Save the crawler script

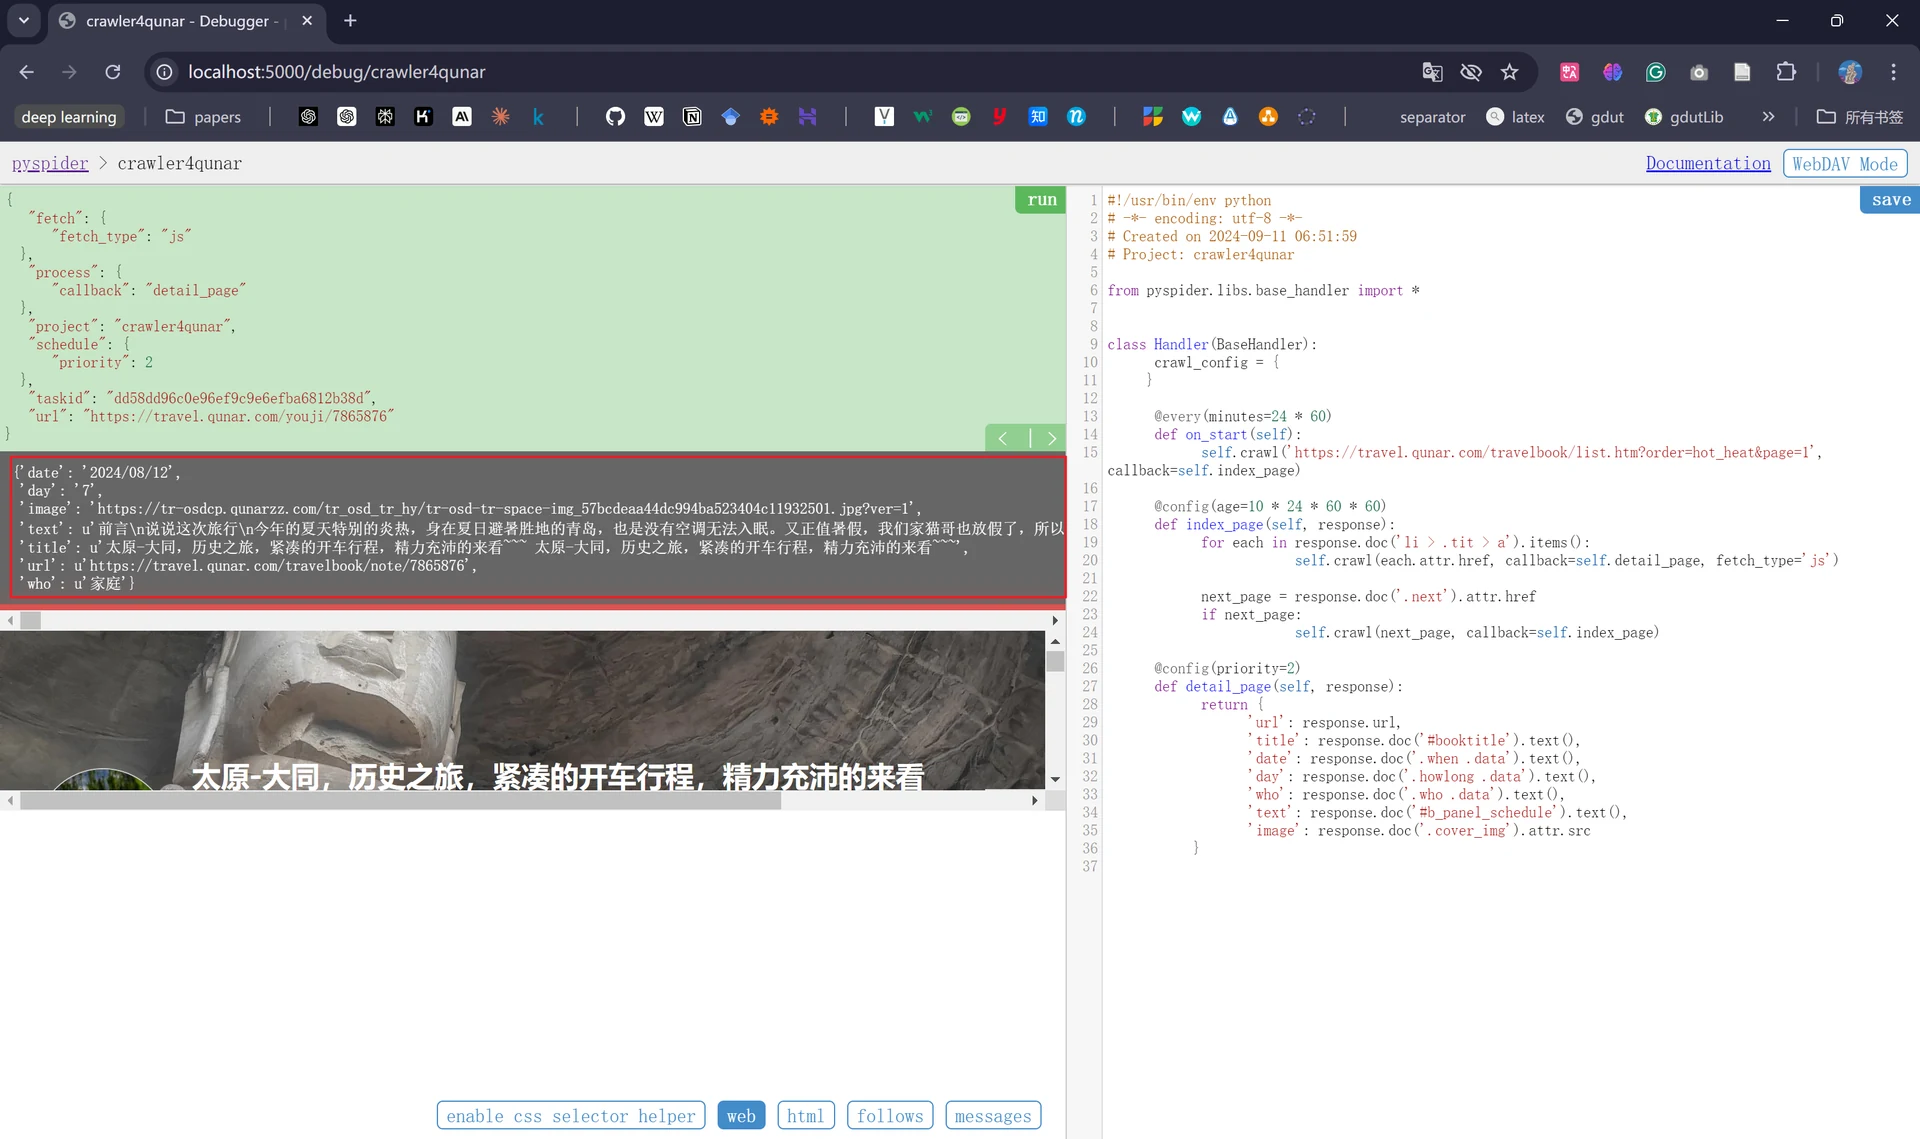point(1890,199)
